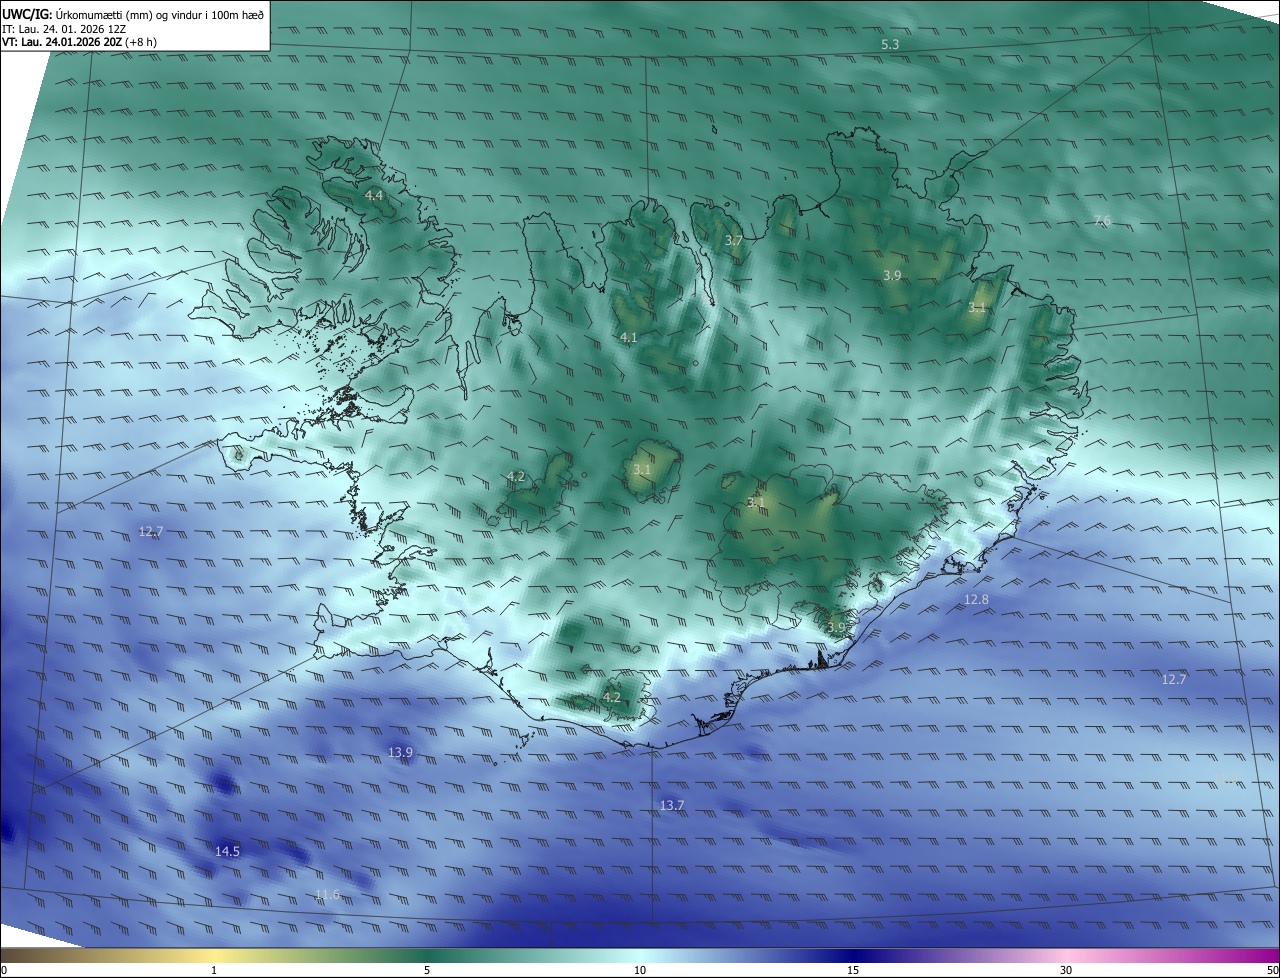The height and width of the screenshot is (978, 1280).
Task: Click the colour scale tick labelled 15
Action: 853,970
